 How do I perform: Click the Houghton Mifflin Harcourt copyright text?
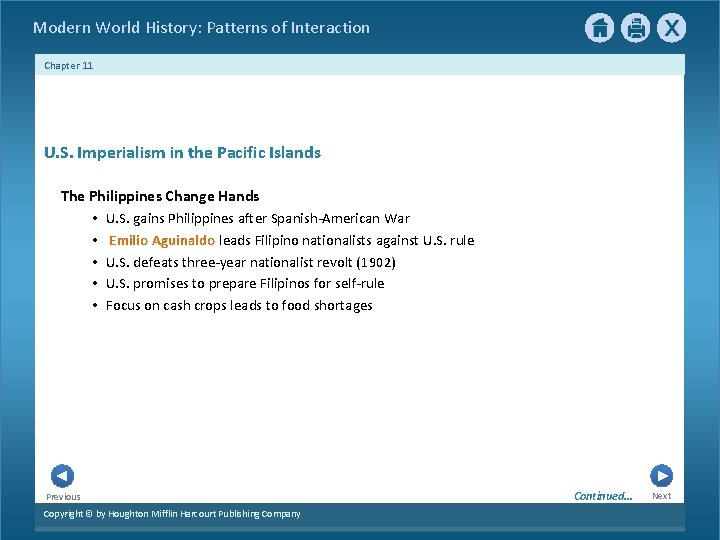coord(172,514)
